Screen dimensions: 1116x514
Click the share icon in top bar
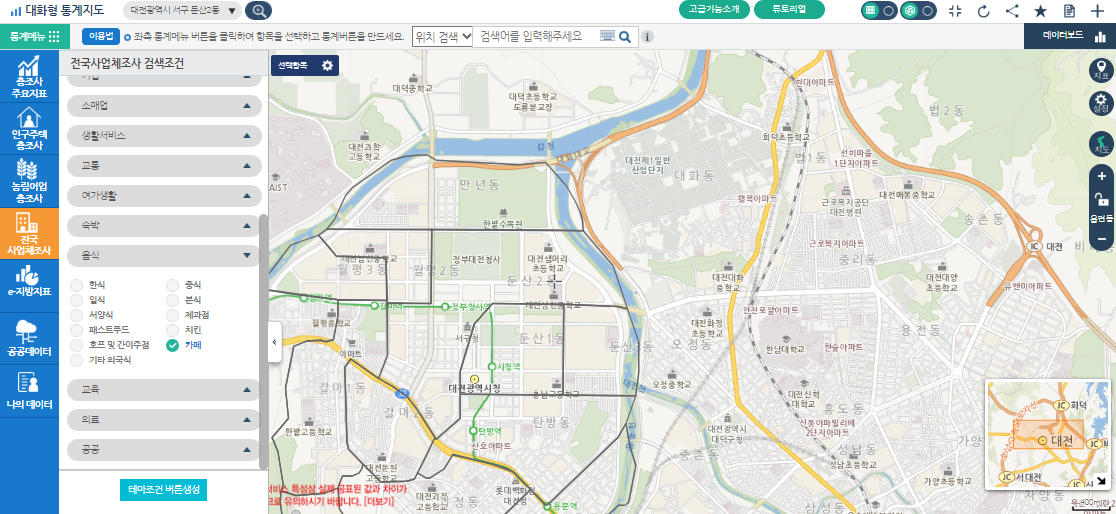(1012, 11)
